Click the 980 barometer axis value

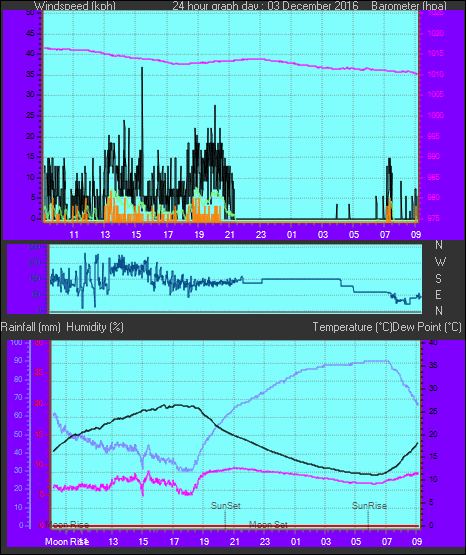click(434, 197)
